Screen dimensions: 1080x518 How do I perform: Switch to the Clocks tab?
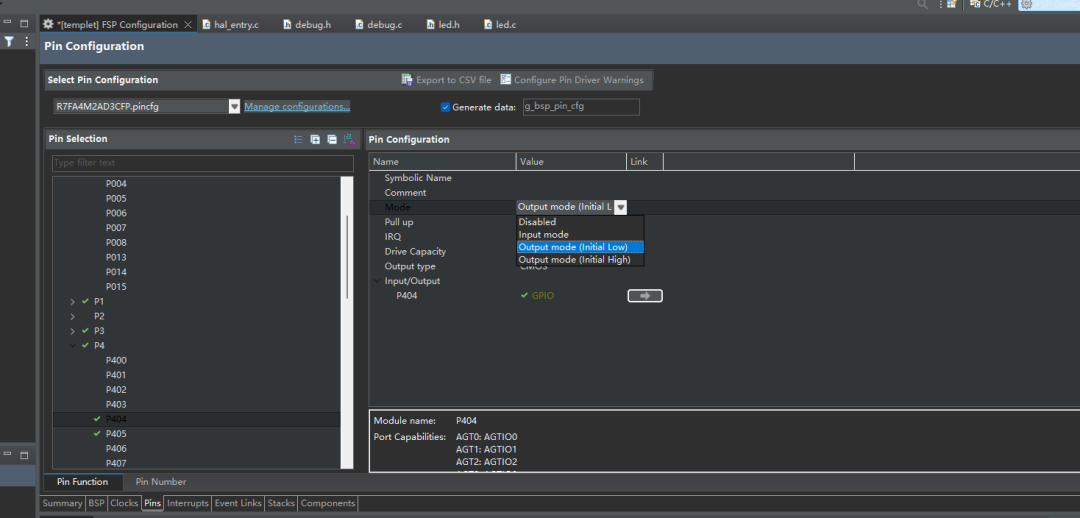(x=124, y=503)
